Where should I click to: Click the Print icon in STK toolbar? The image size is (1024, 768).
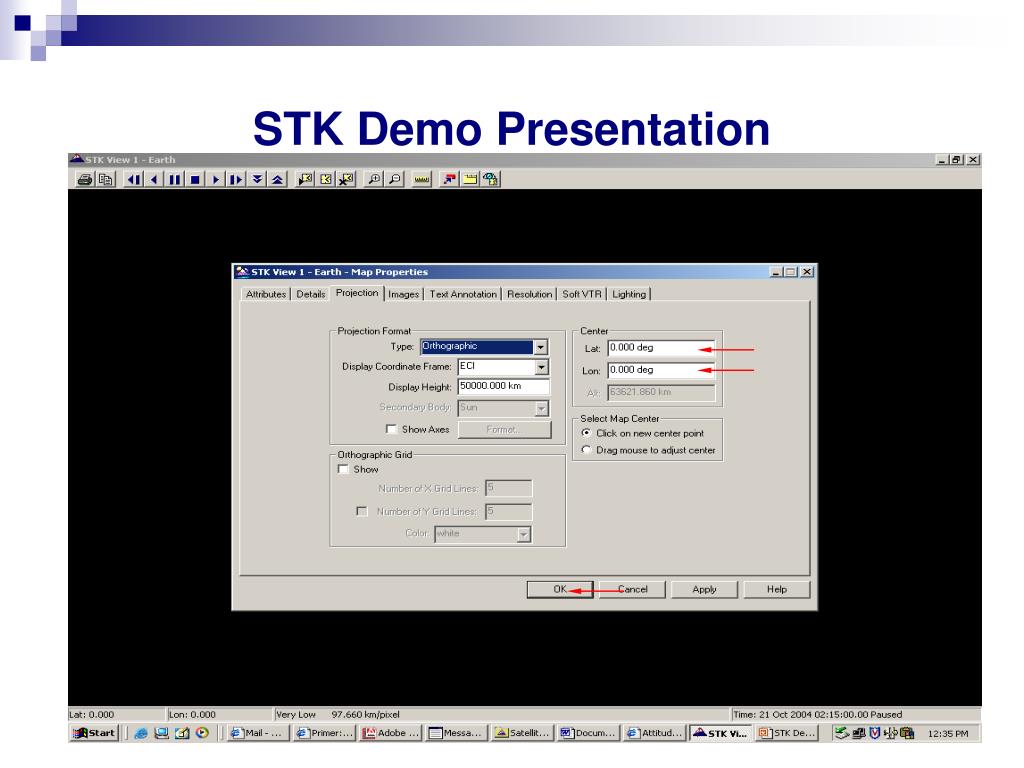tap(85, 179)
